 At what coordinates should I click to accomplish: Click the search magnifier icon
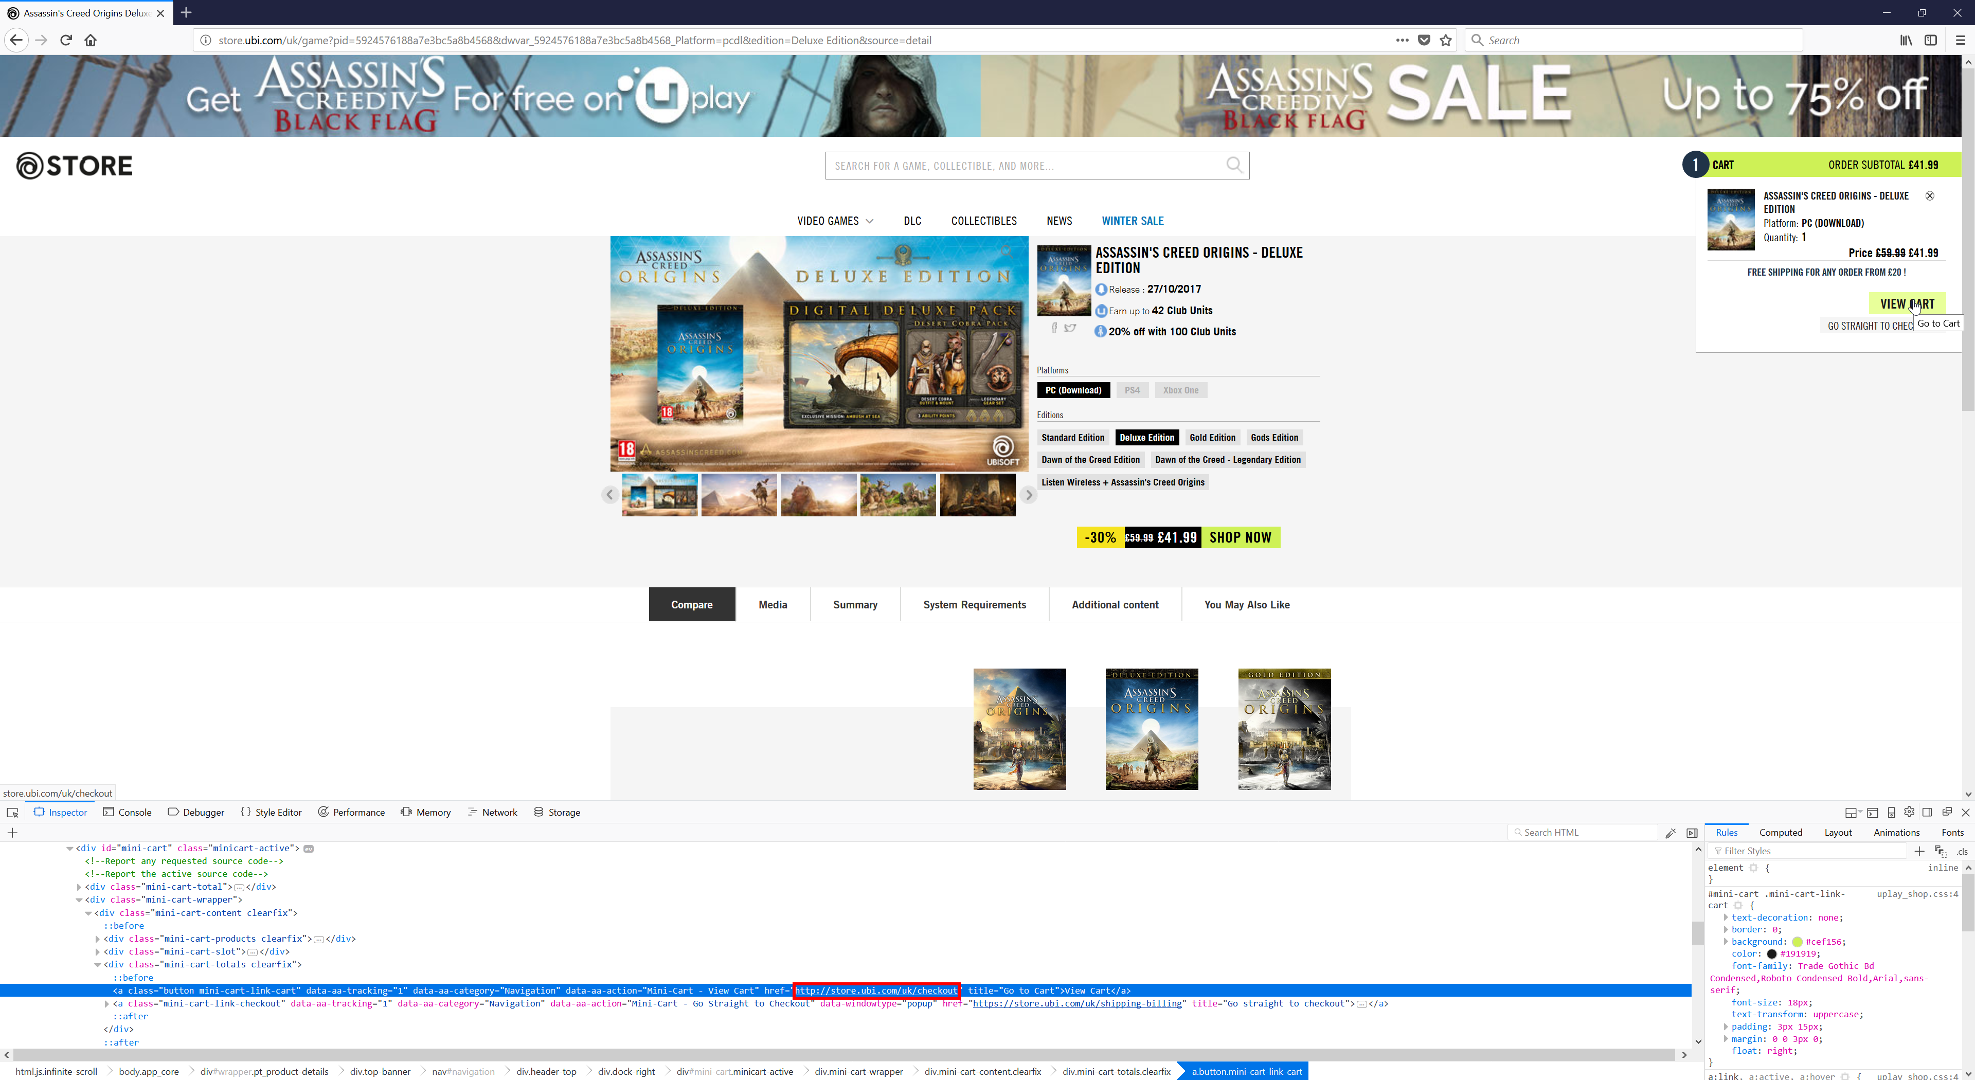click(1234, 165)
